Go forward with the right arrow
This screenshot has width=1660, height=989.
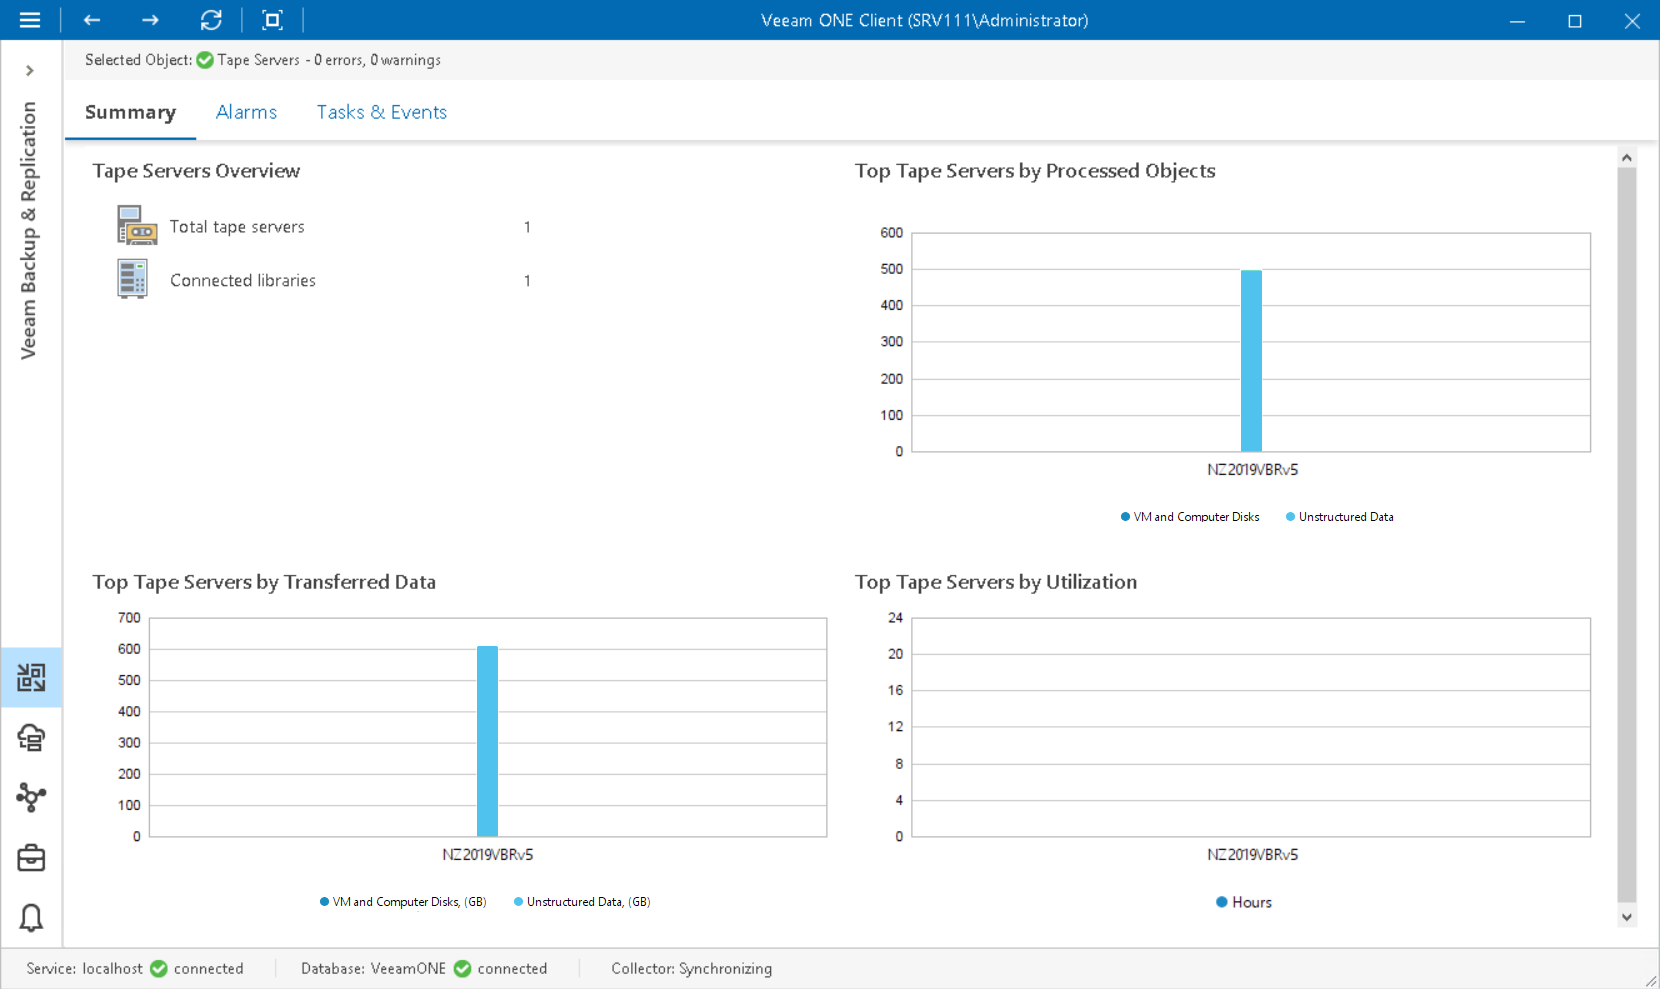point(150,20)
